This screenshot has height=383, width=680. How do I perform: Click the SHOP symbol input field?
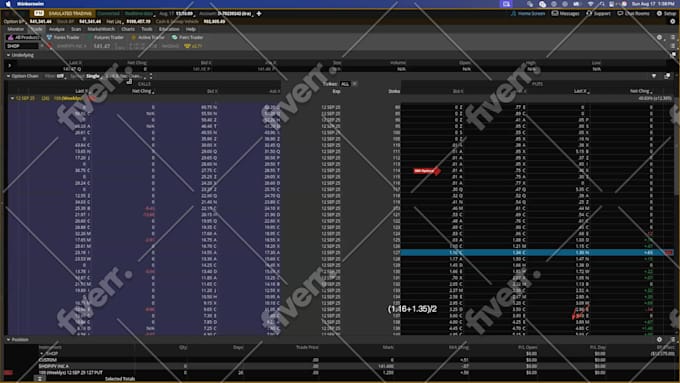point(22,46)
